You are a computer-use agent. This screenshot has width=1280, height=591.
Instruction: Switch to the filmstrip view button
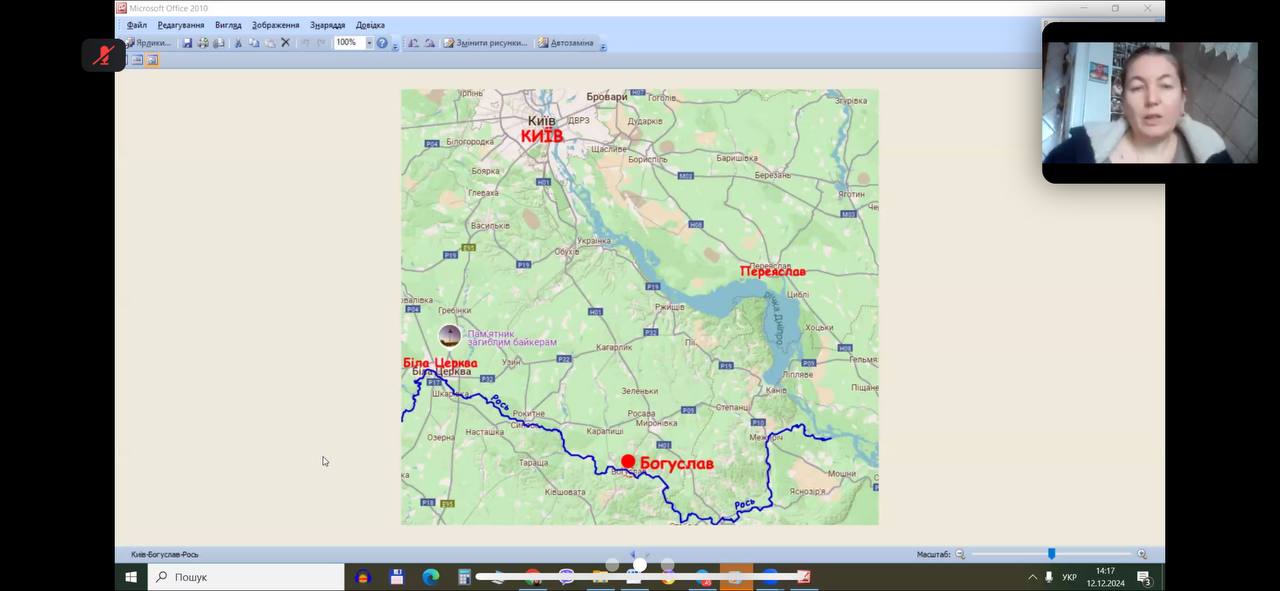(x=137, y=60)
